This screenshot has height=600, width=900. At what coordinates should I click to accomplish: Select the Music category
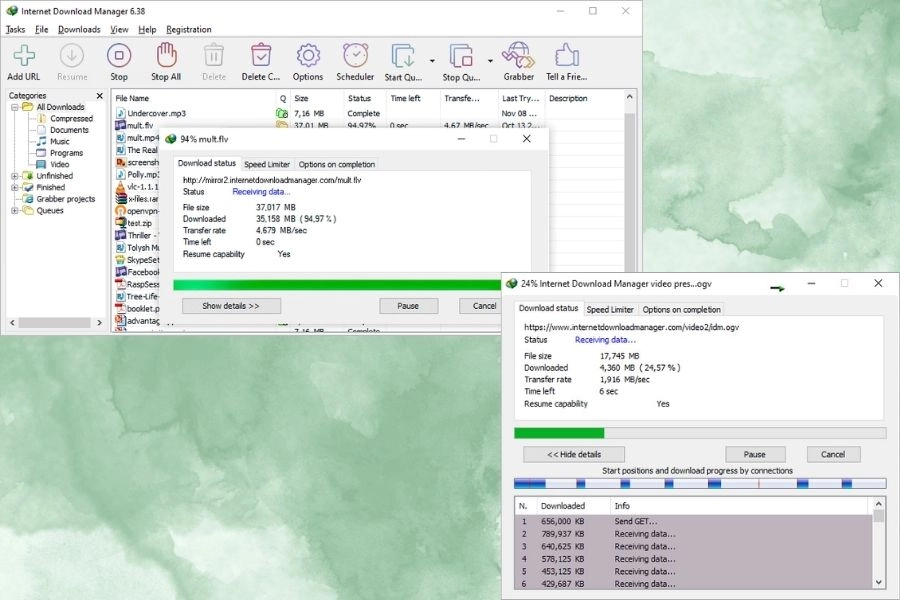click(60, 141)
